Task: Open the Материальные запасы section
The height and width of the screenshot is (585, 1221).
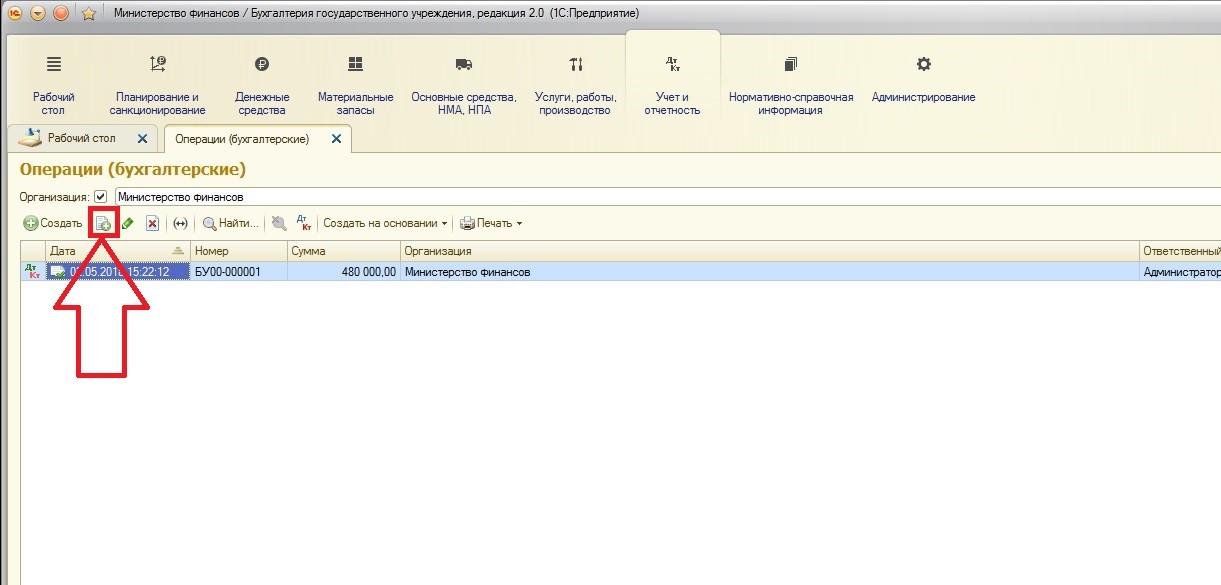Action: click(x=355, y=84)
